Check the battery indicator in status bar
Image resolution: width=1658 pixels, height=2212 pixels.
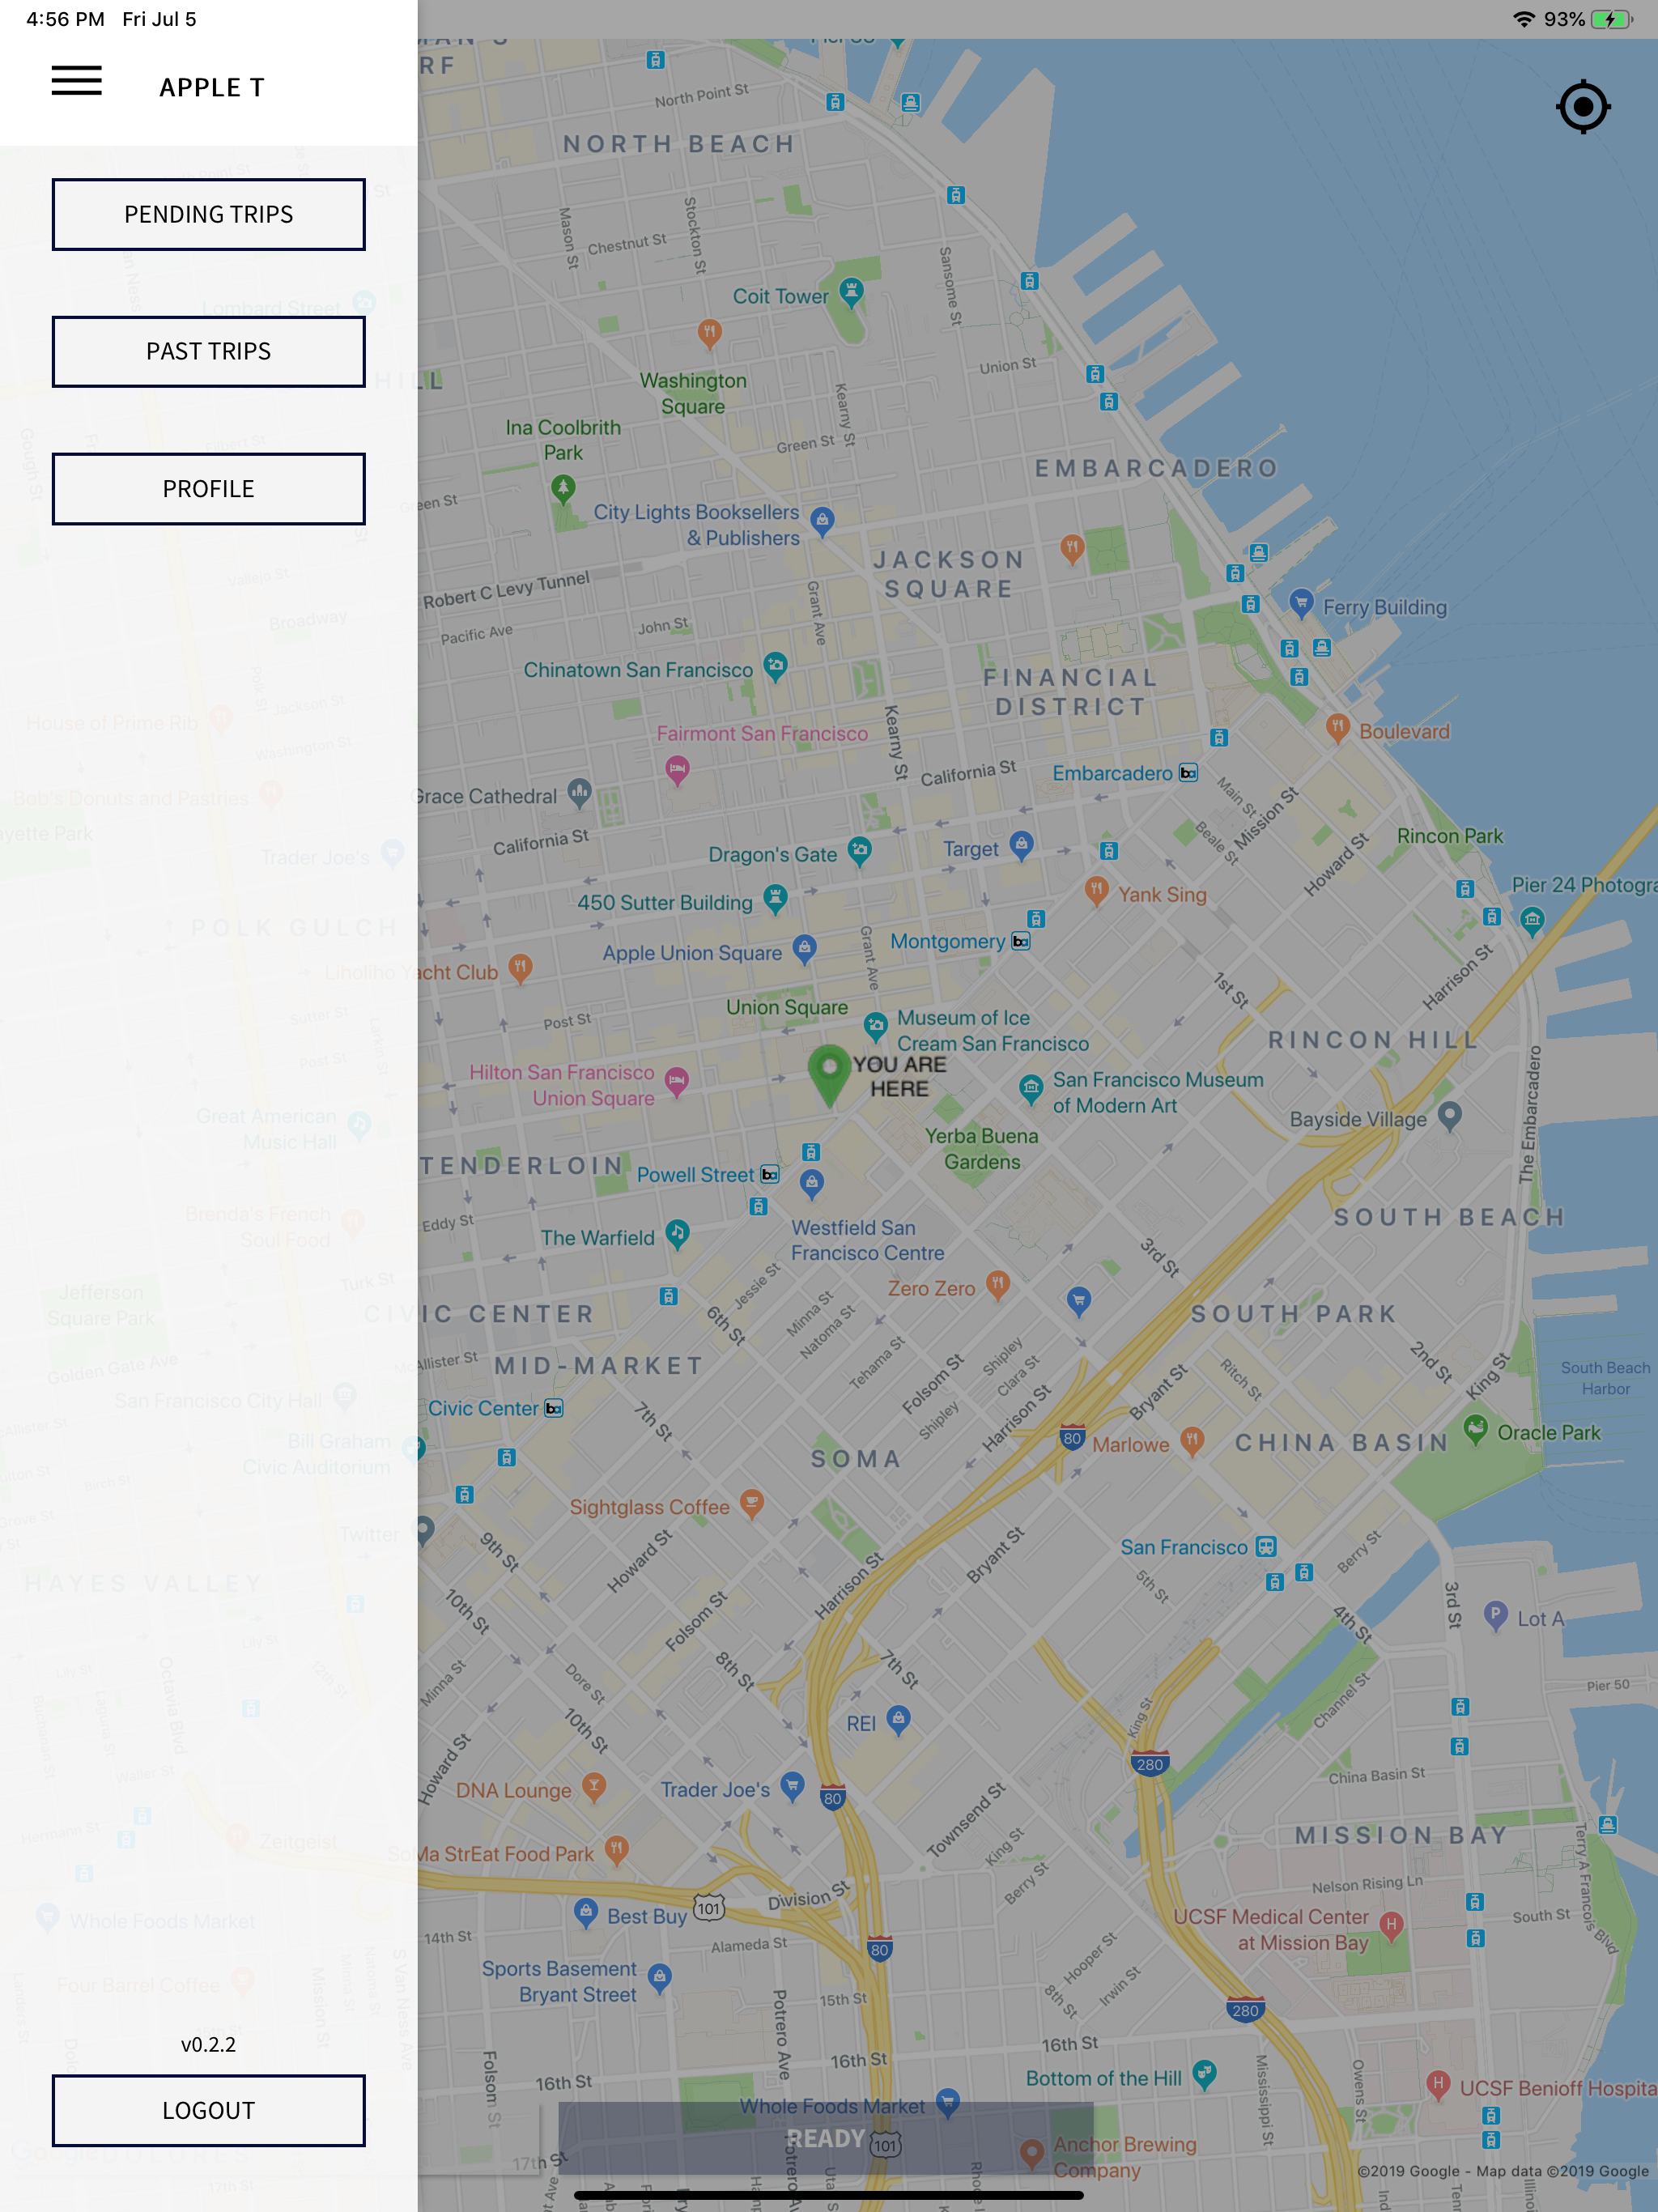pos(1610,19)
